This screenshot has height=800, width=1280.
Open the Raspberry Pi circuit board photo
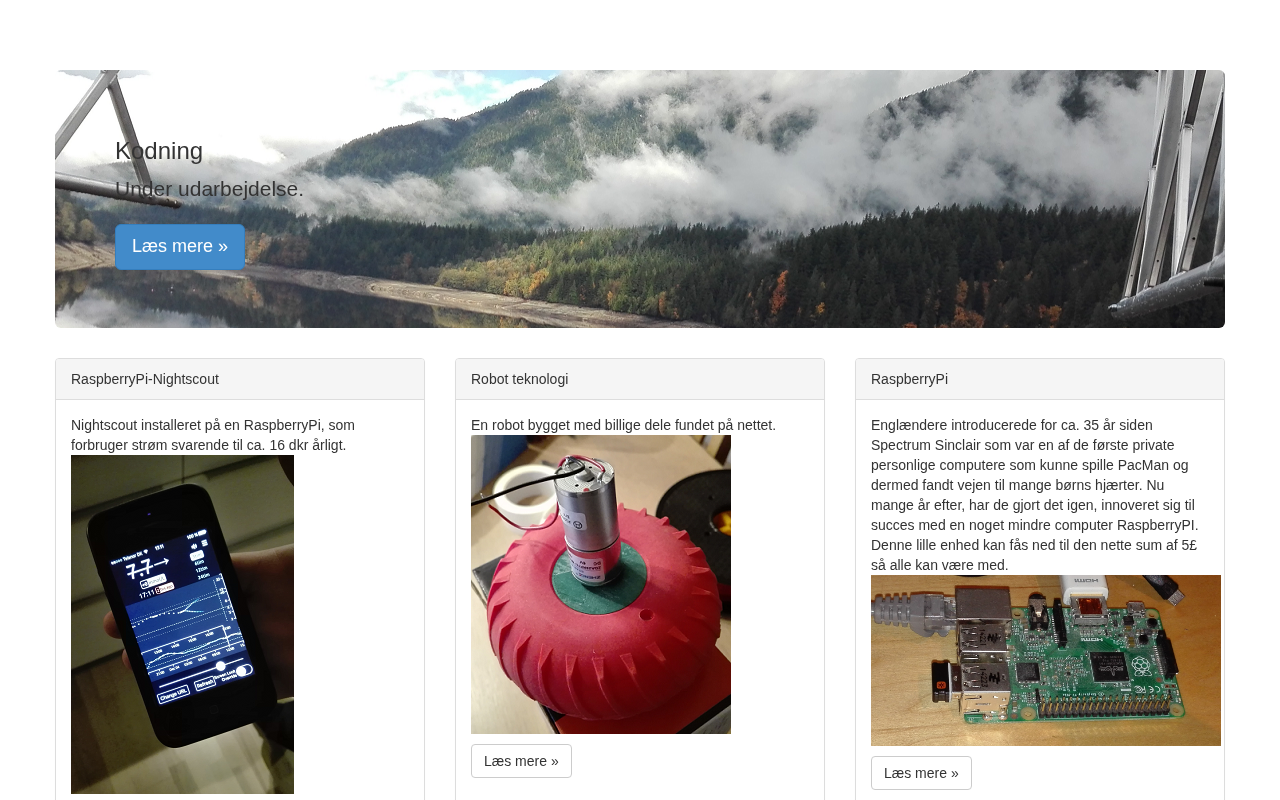pos(1046,660)
